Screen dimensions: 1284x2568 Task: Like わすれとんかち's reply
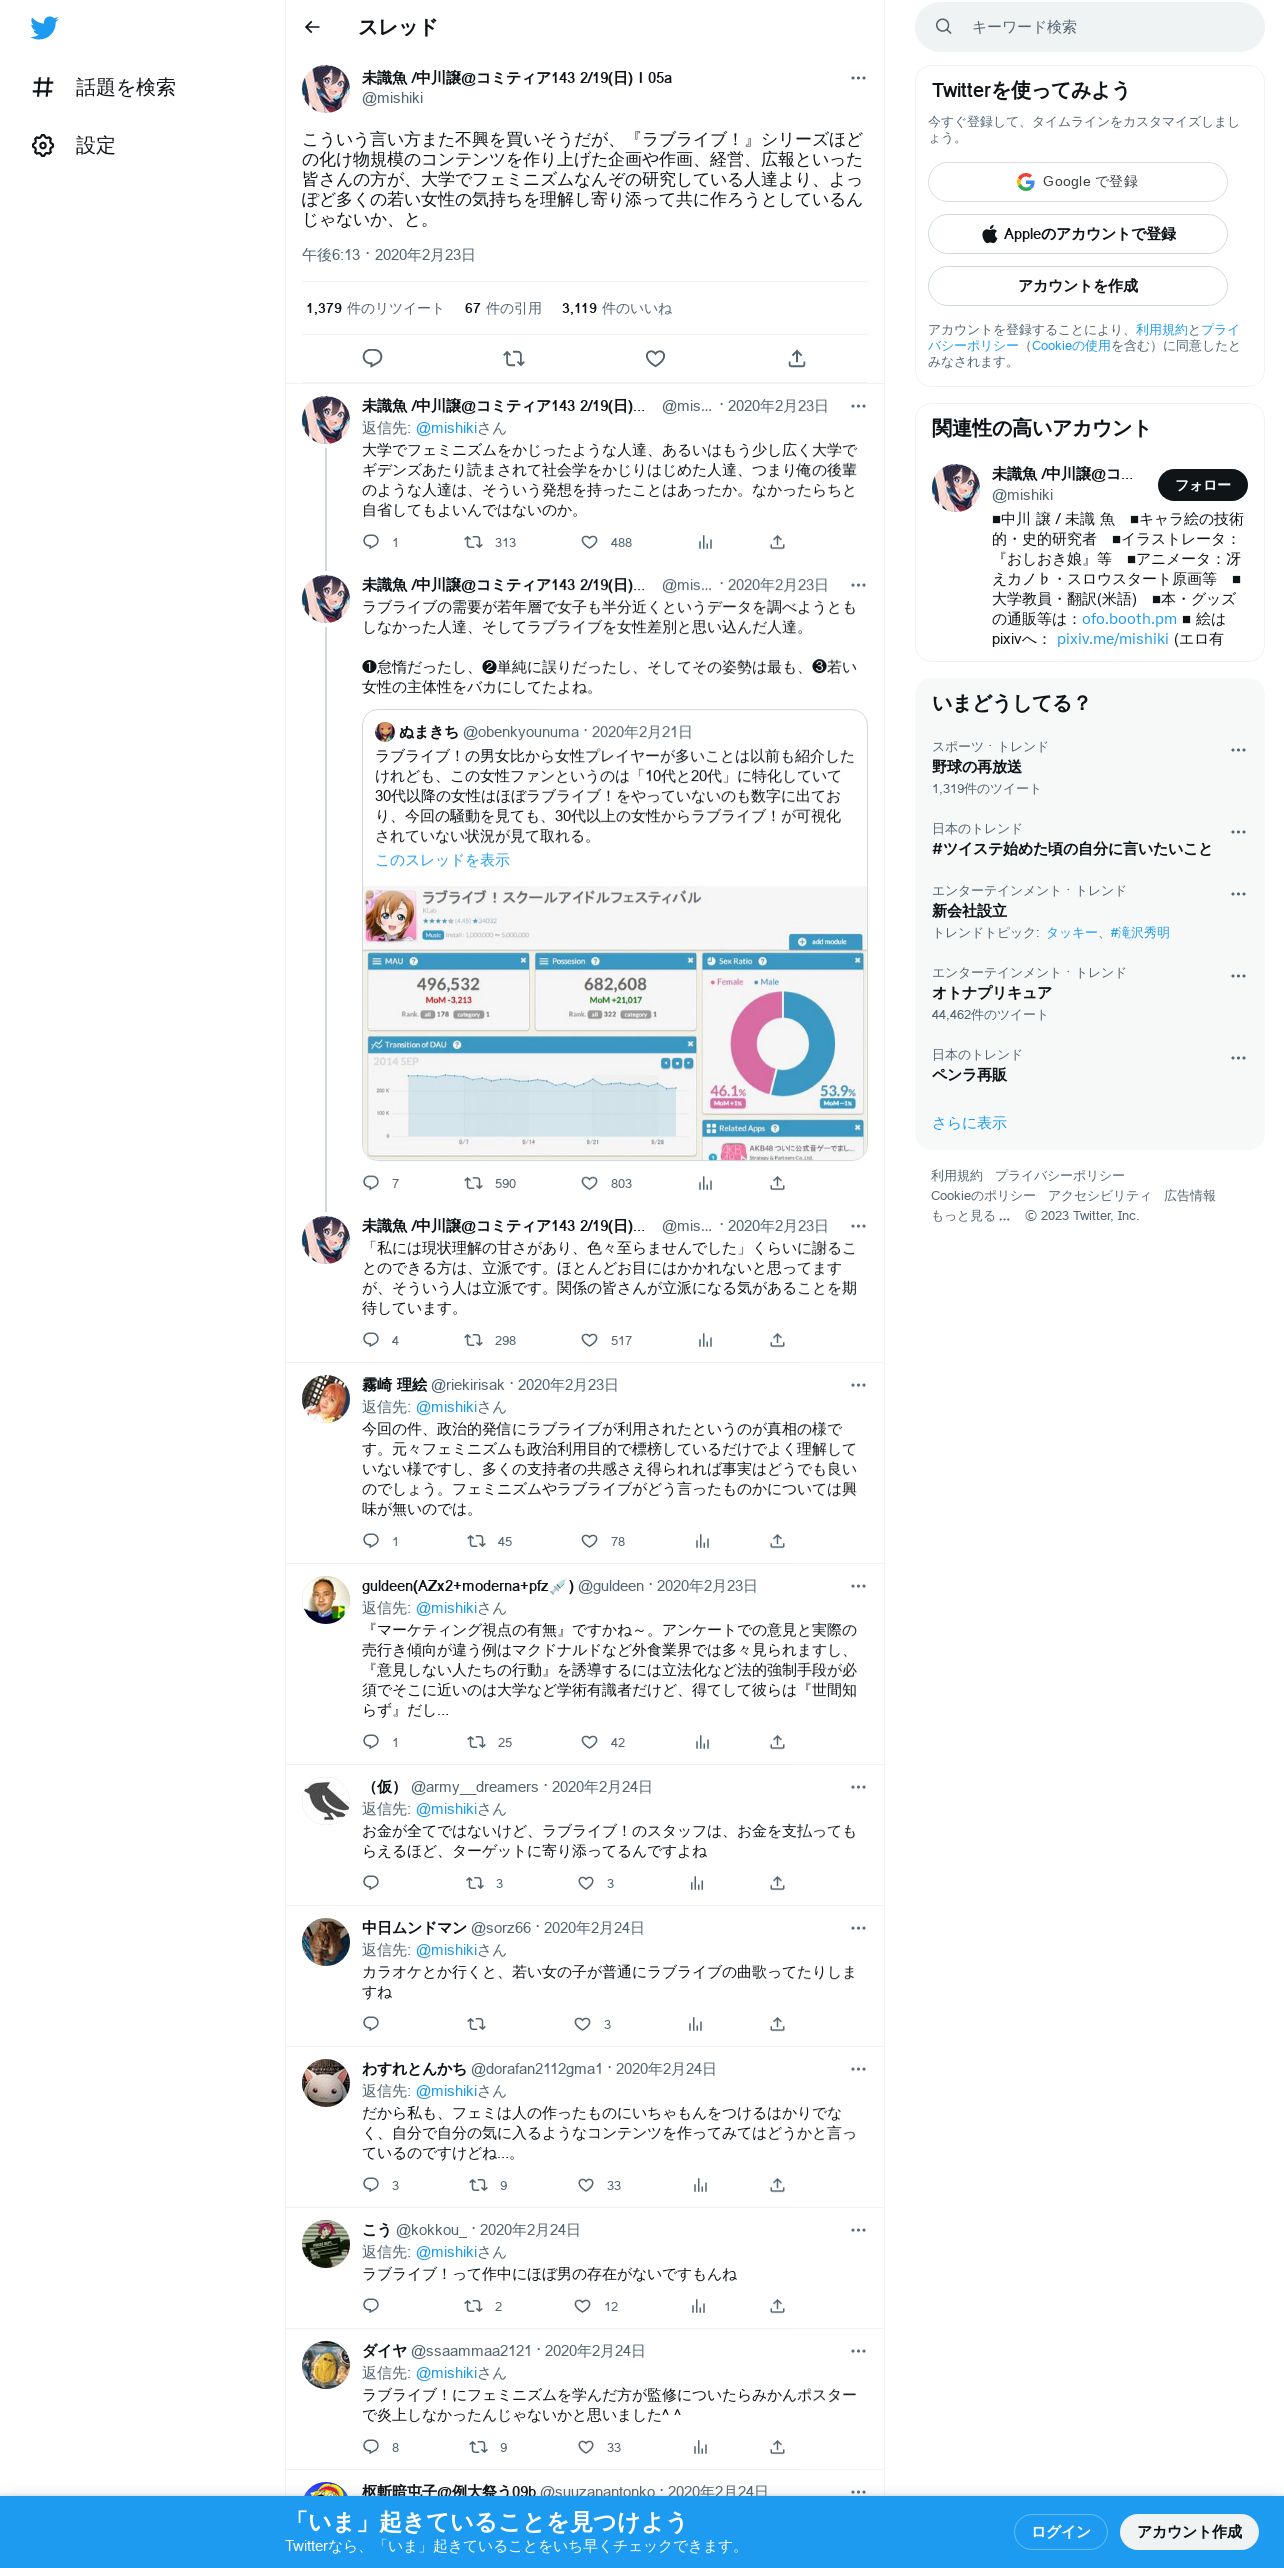pos(586,2185)
